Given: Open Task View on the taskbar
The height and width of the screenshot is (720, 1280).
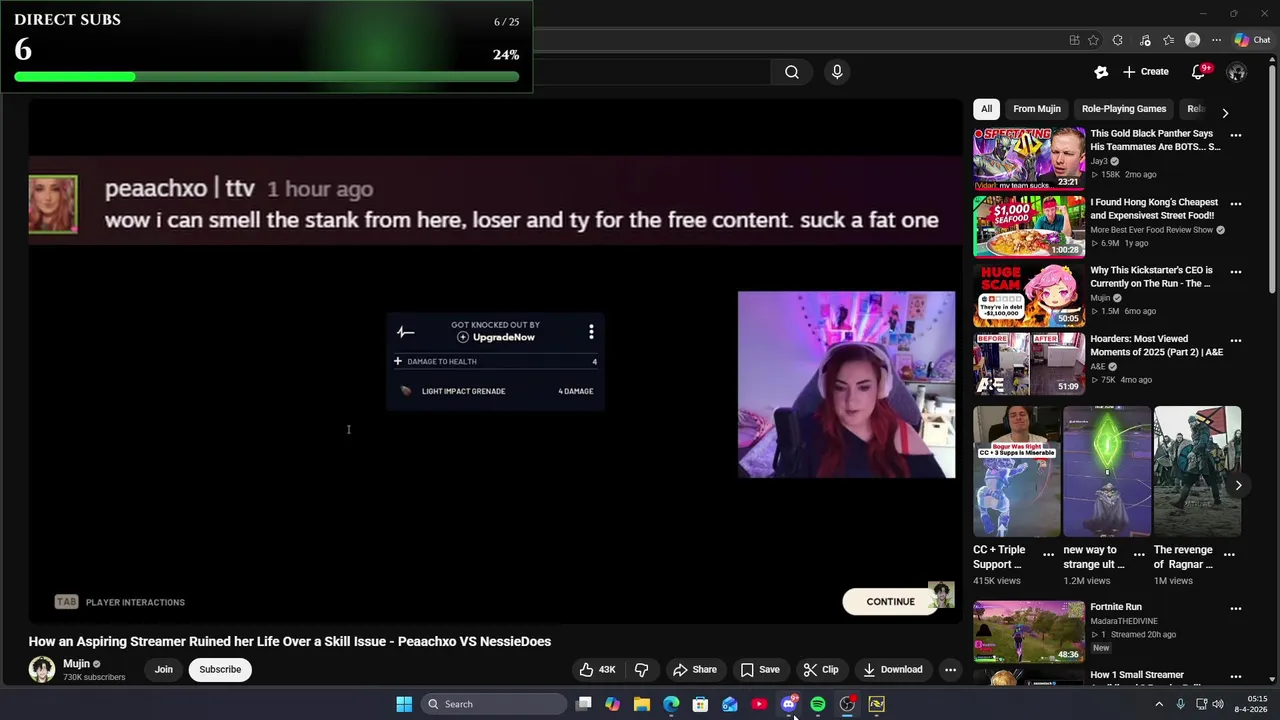Looking at the screenshot, I should [584, 704].
